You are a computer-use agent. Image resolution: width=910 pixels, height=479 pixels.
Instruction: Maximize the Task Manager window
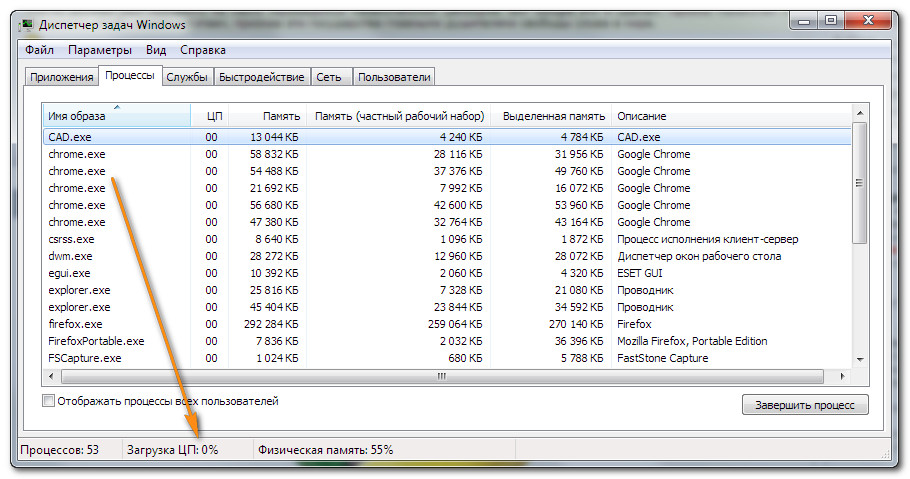tap(831, 21)
